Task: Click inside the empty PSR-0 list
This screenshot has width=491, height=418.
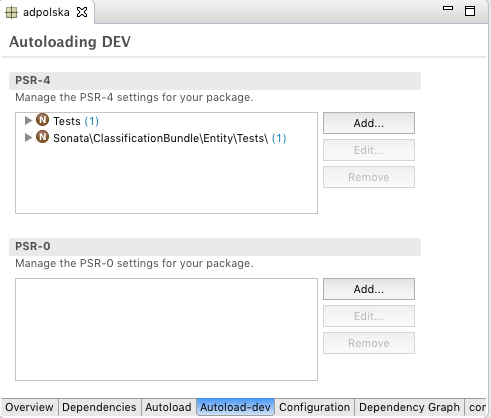Action: [x=166, y=329]
